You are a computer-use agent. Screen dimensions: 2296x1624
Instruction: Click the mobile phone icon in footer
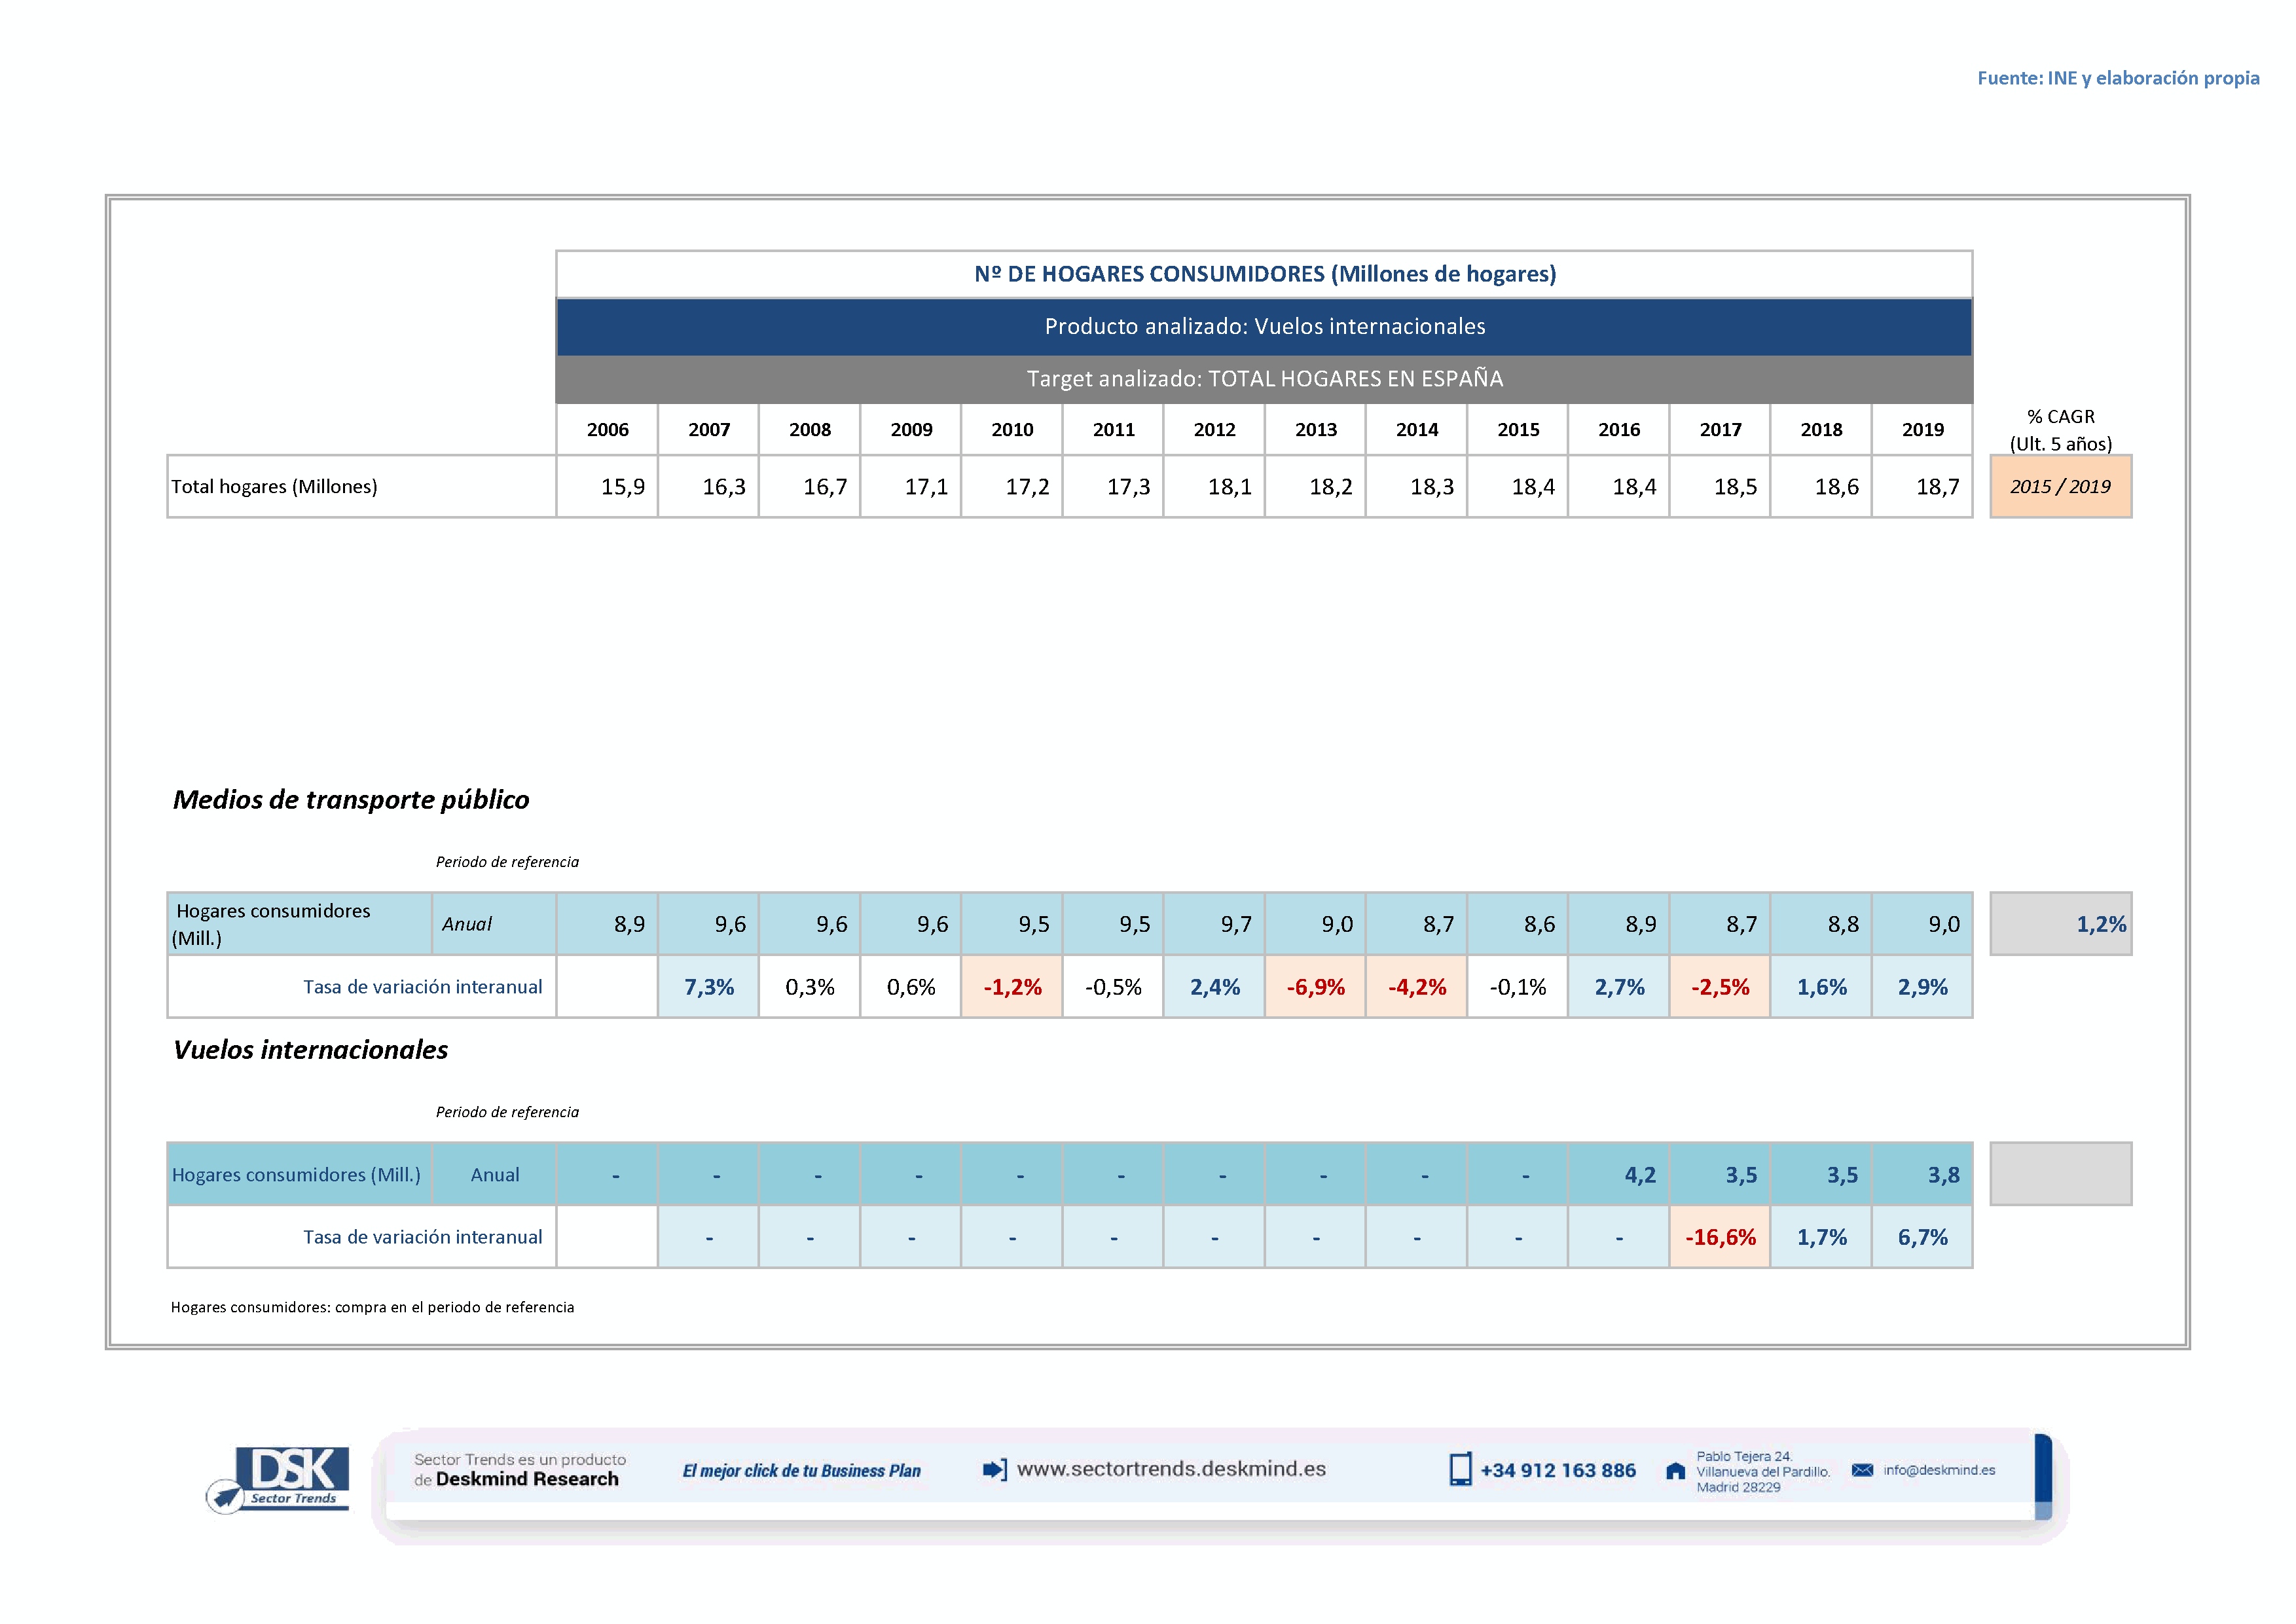click(x=1460, y=1469)
